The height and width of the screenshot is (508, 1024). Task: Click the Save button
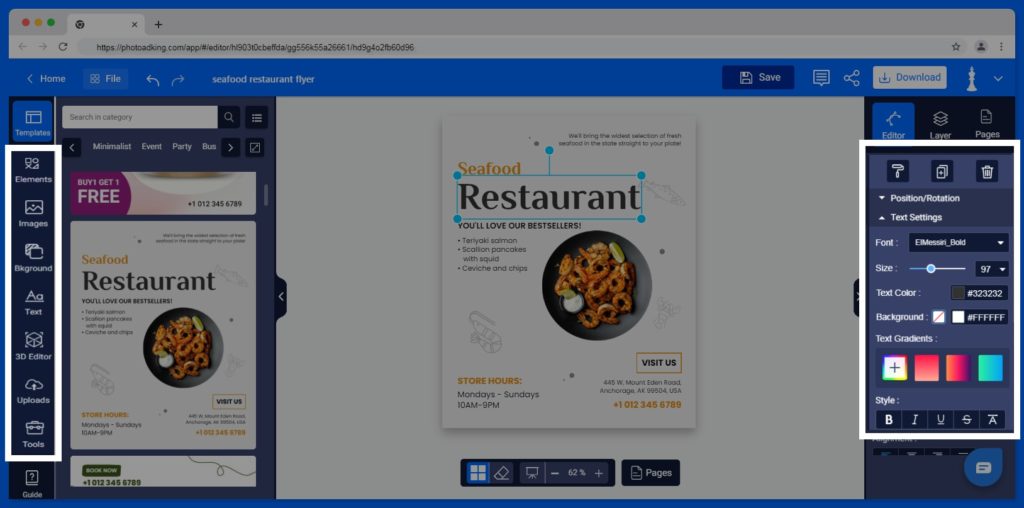pyautogui.click(x=758, y=77)
